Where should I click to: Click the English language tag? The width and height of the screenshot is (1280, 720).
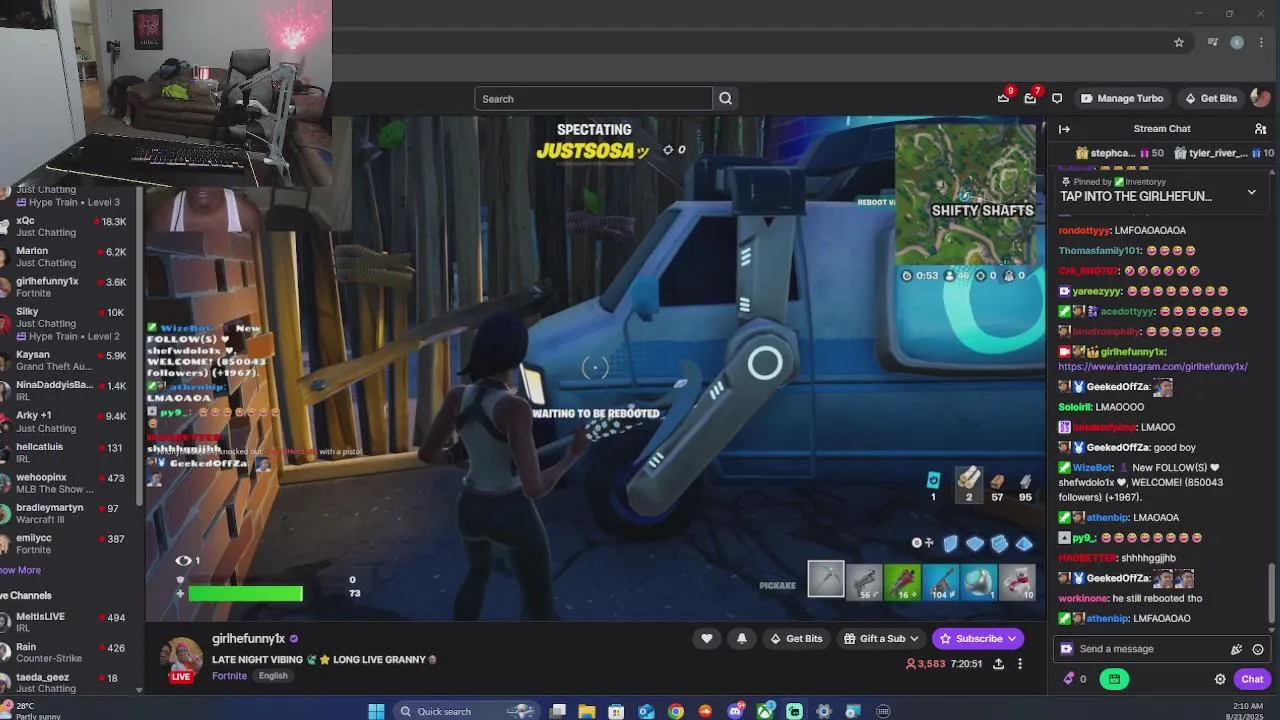(x=273, y=676)
